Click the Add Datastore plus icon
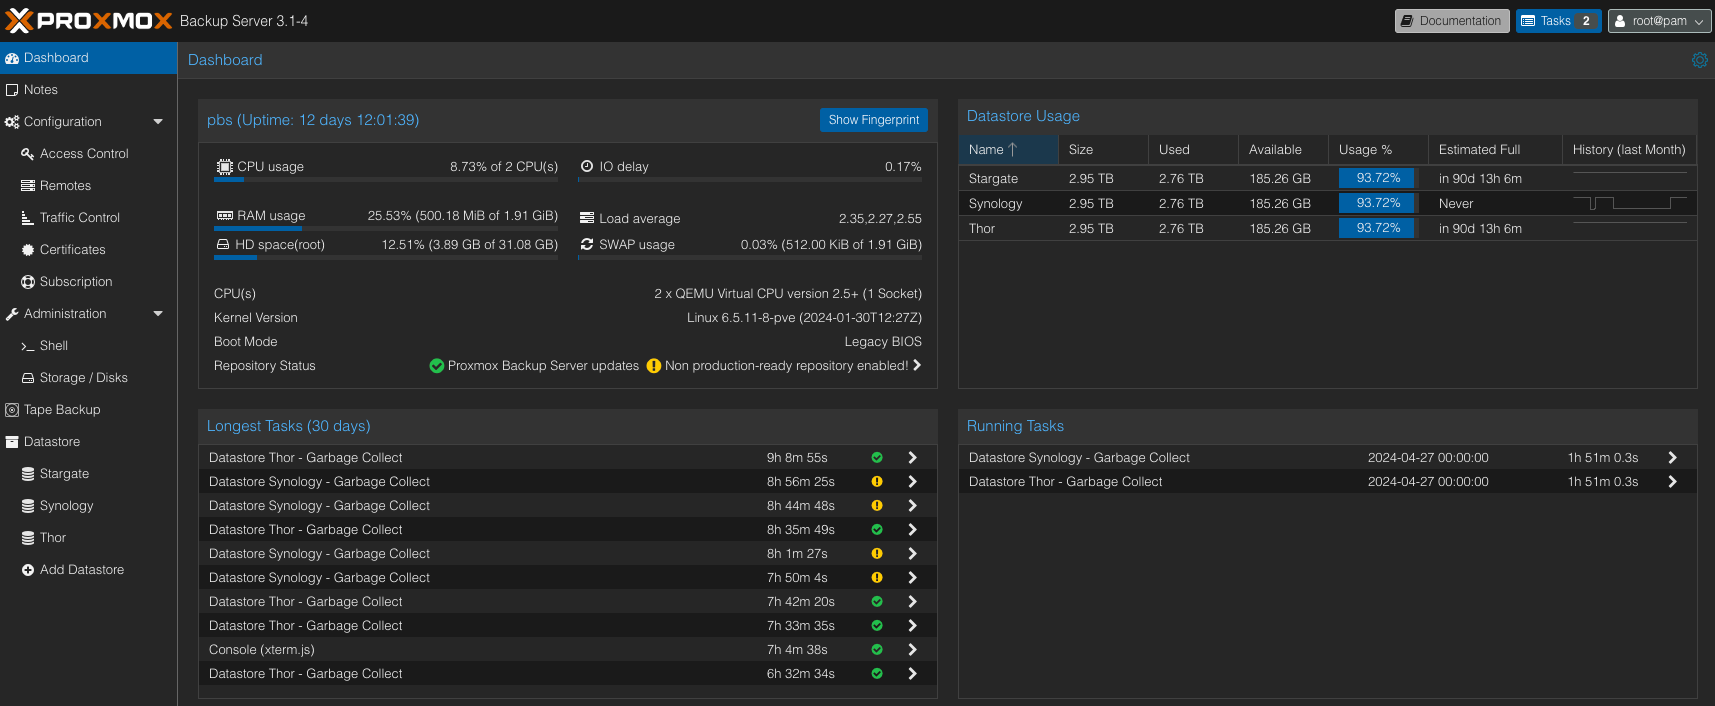Image resolution: width=1715 pixels, height=706 pixels. [x=28, y=570]
